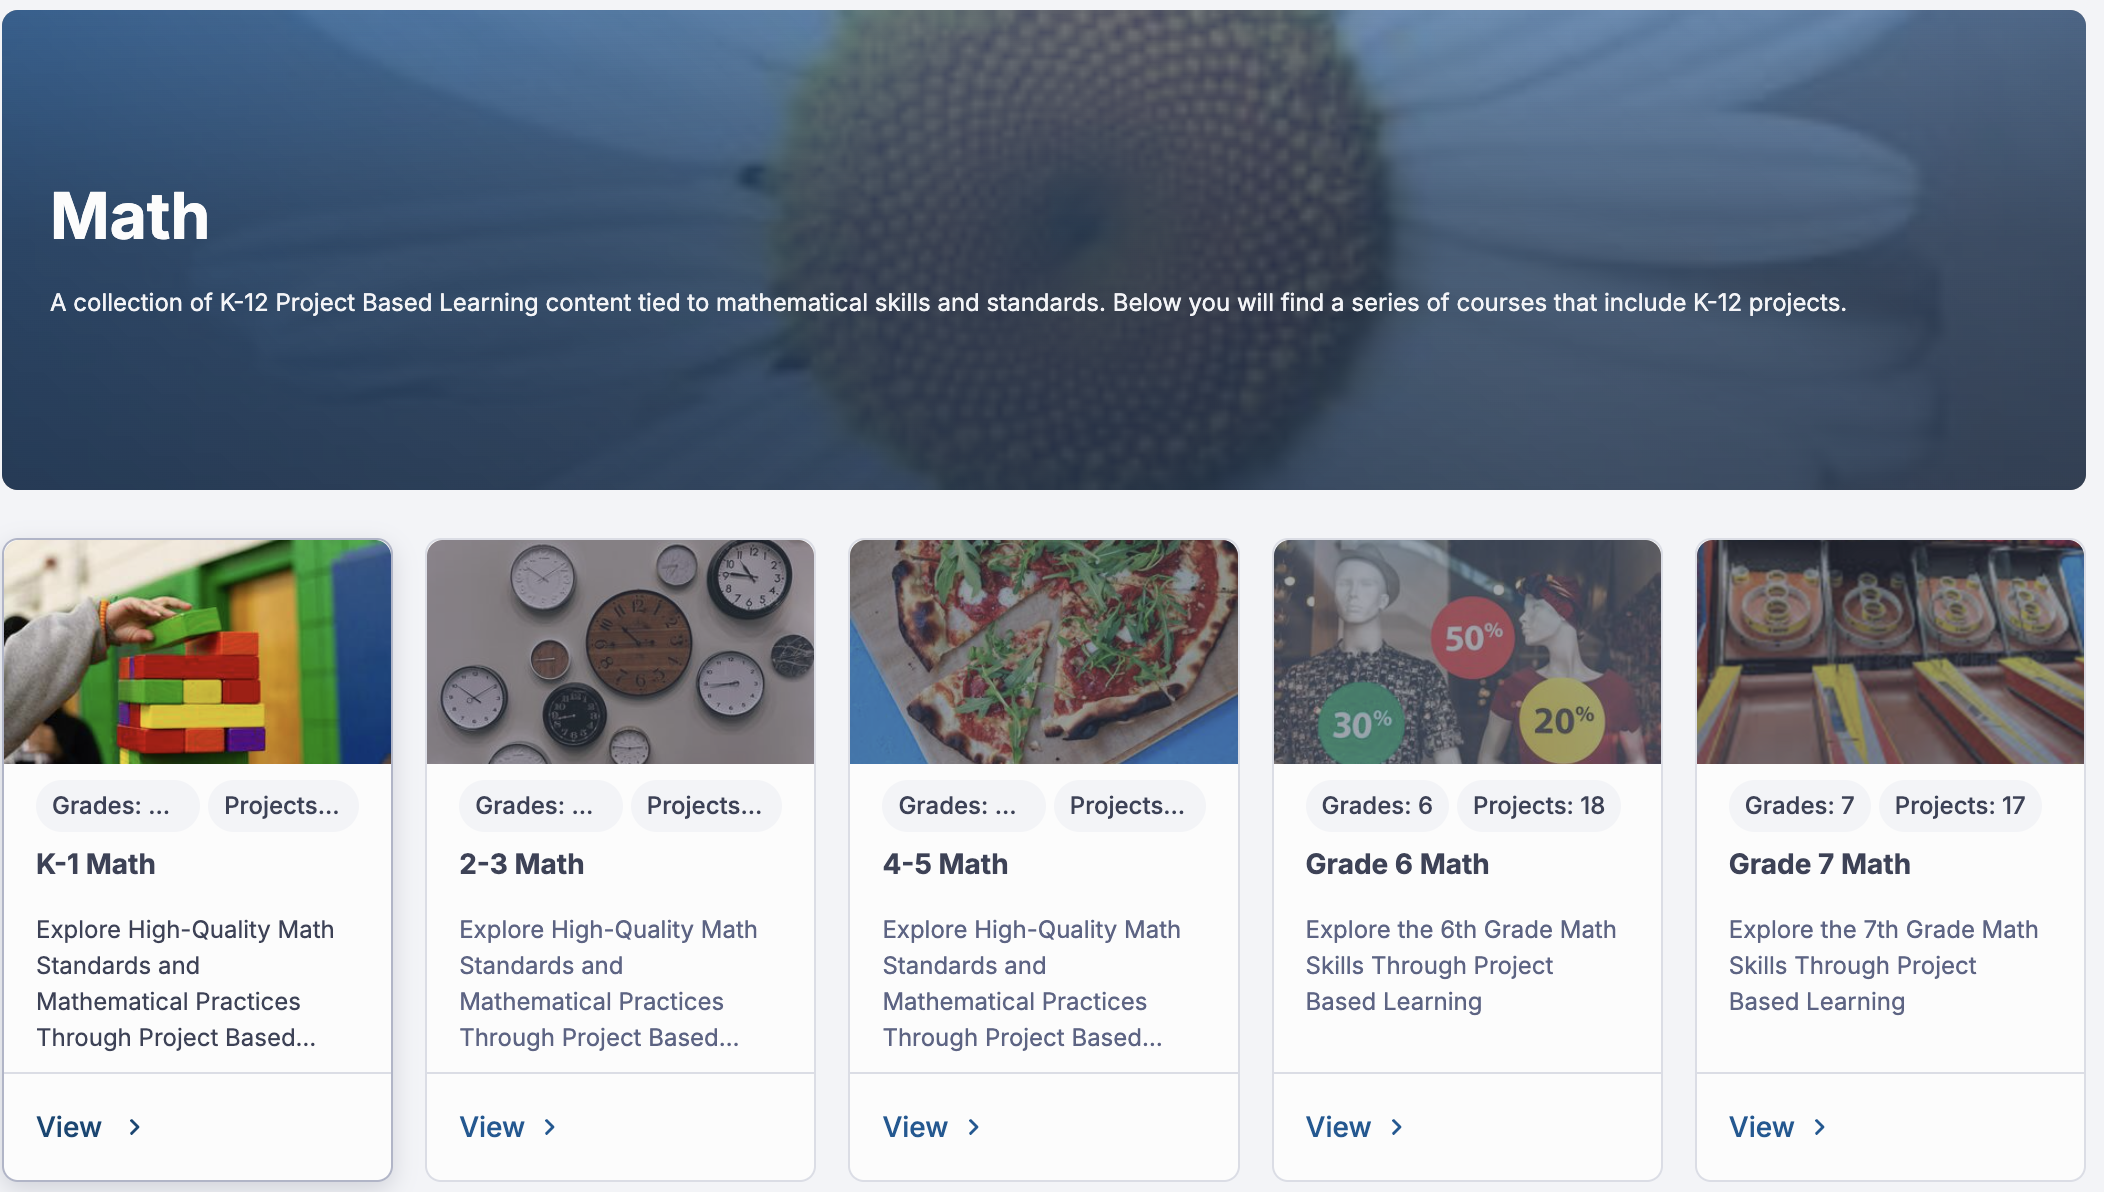Screen dimensions: 2104x1192
Task: Click the Projects: 18 tag
Action: pos(1538,806)
